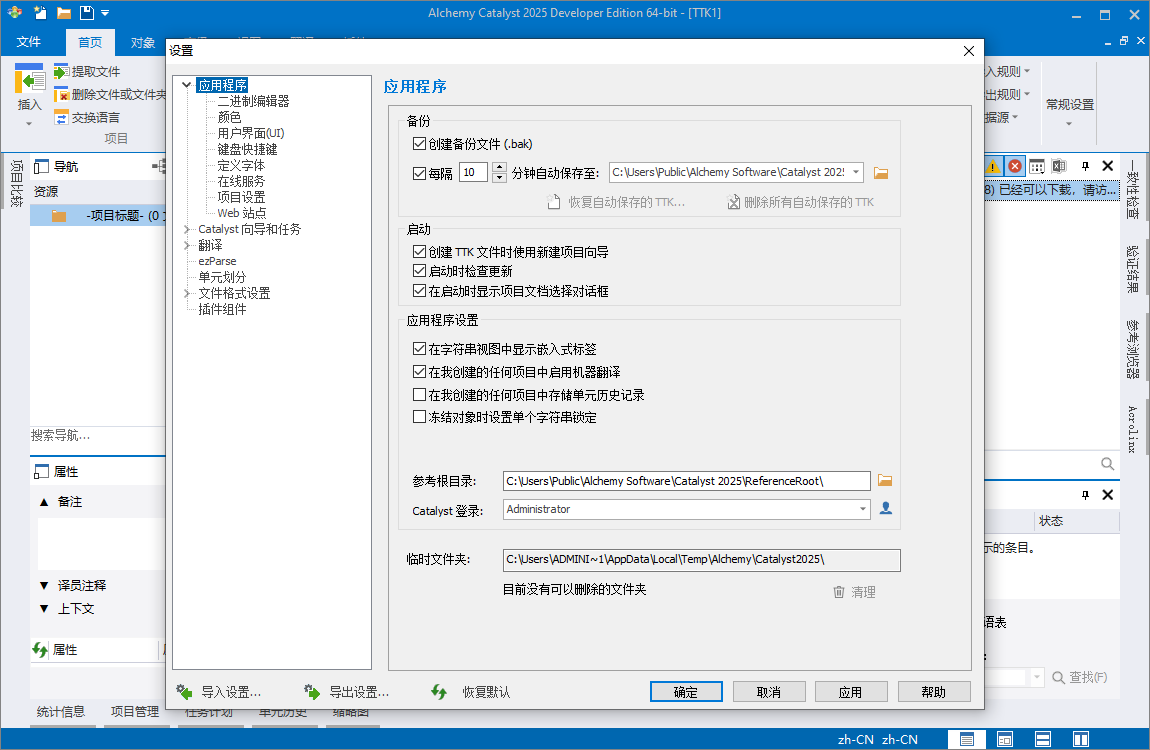The width and height of the screenshot is (1150, 750).
Task: Click the 导出设置 export settings icon
Action: [312, 691]
